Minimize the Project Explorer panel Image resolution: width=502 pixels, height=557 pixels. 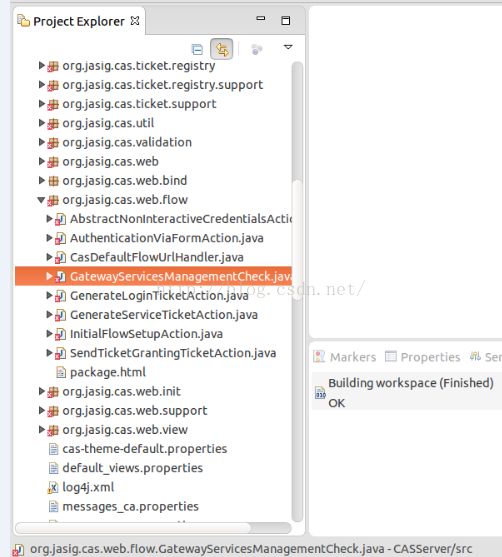(x=261, y=18)
